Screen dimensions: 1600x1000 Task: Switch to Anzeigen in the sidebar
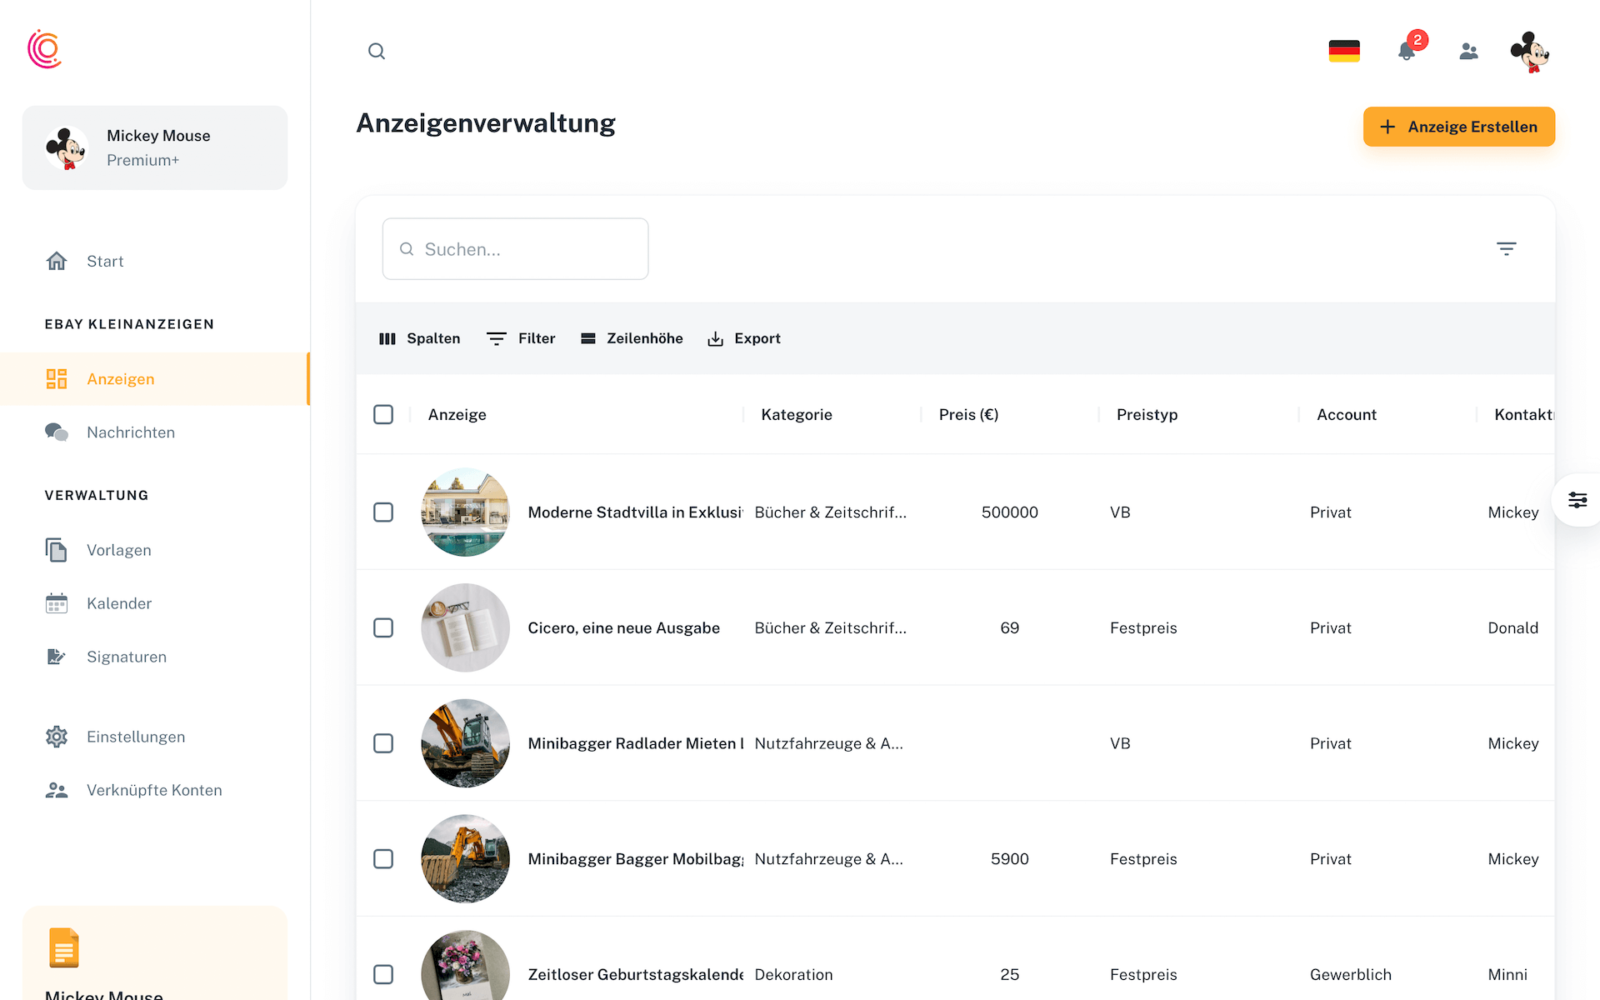[x=120, y=378]
